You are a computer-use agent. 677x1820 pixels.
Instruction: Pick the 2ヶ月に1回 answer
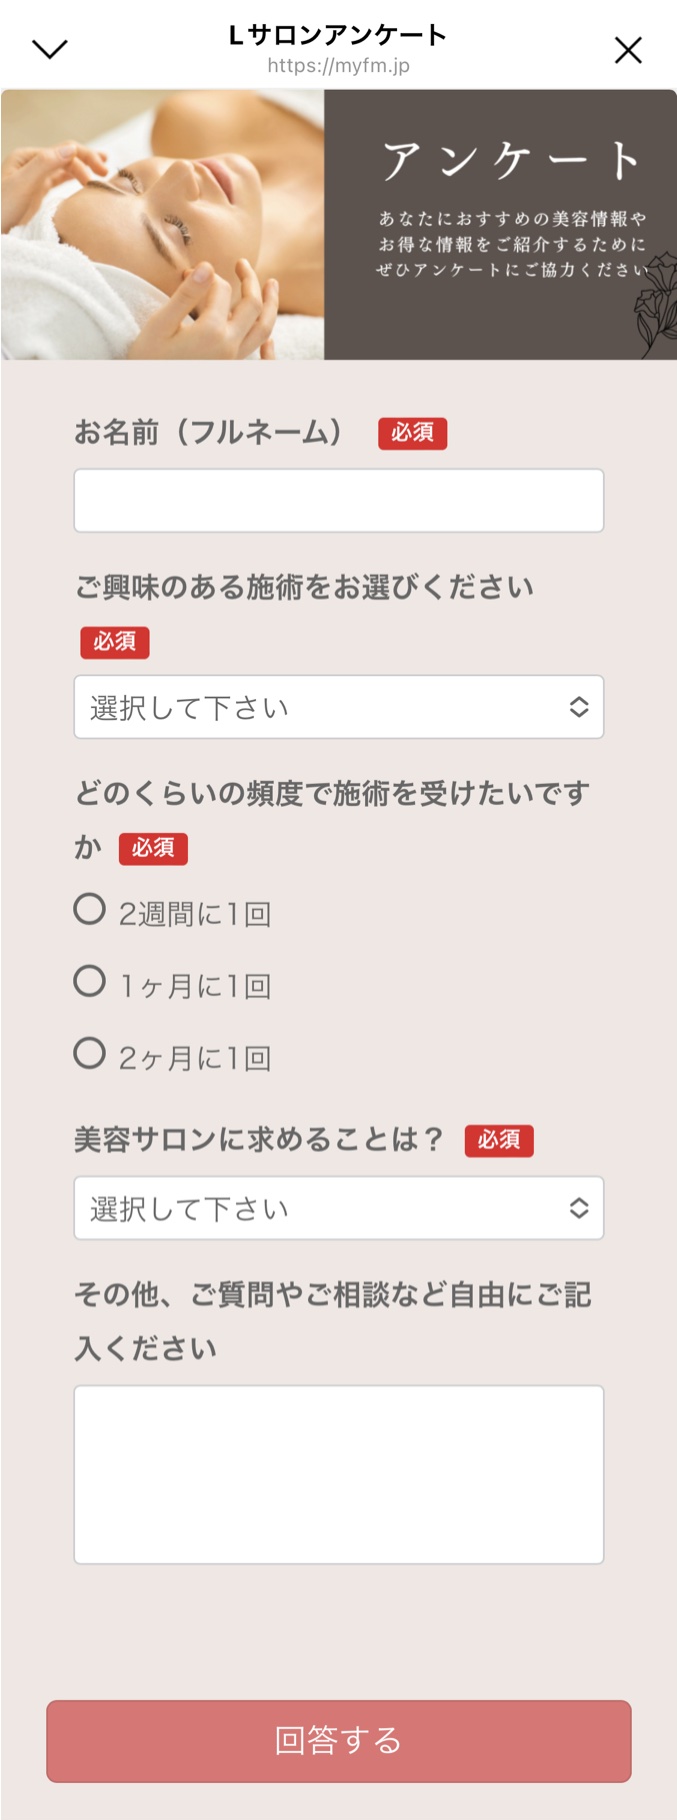90,1055
